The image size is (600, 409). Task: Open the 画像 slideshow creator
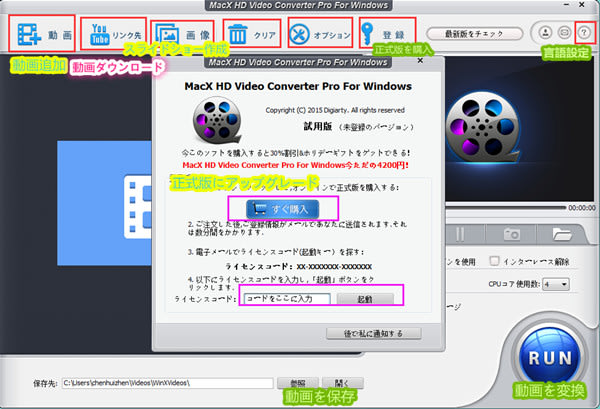click(183, 35)
